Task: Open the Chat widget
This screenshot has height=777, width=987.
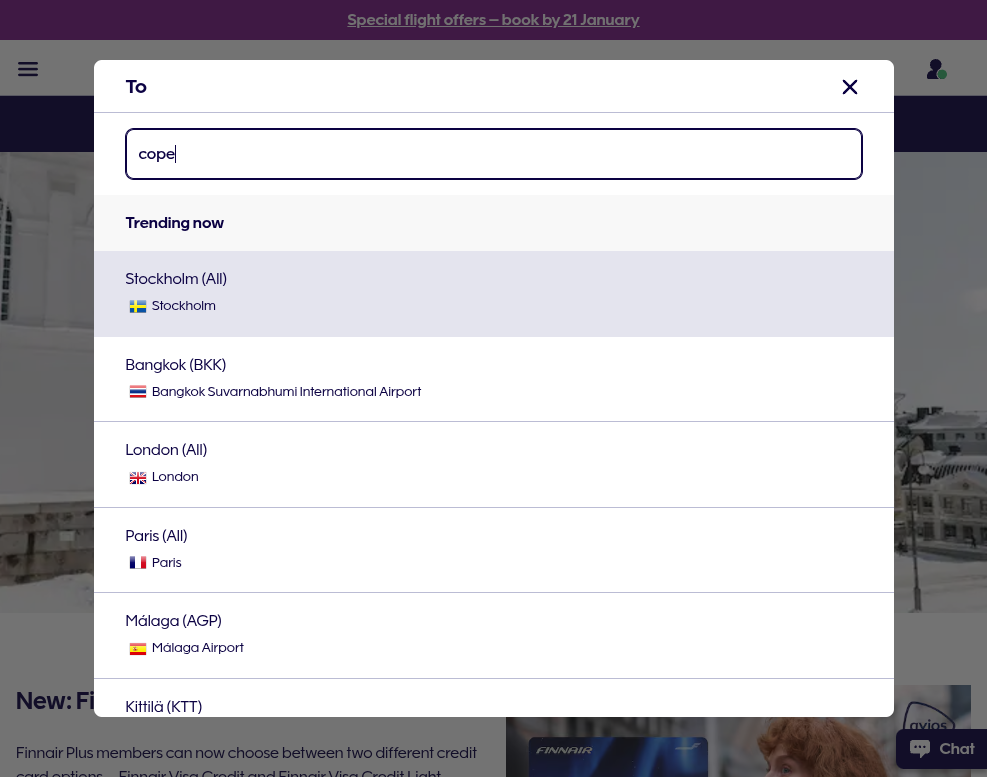Action: (x=942, y=749)
